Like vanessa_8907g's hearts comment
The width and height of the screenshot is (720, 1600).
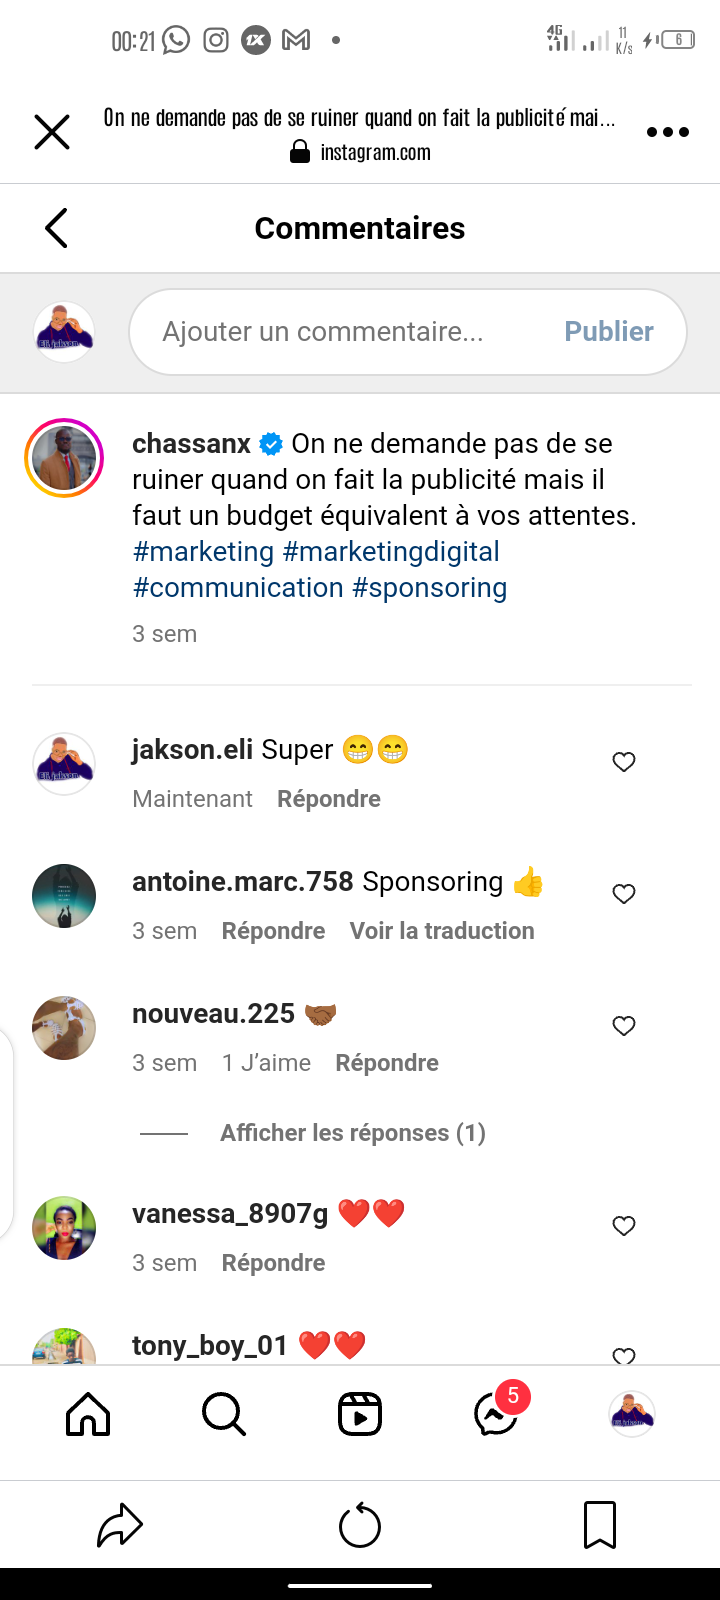624,1226
